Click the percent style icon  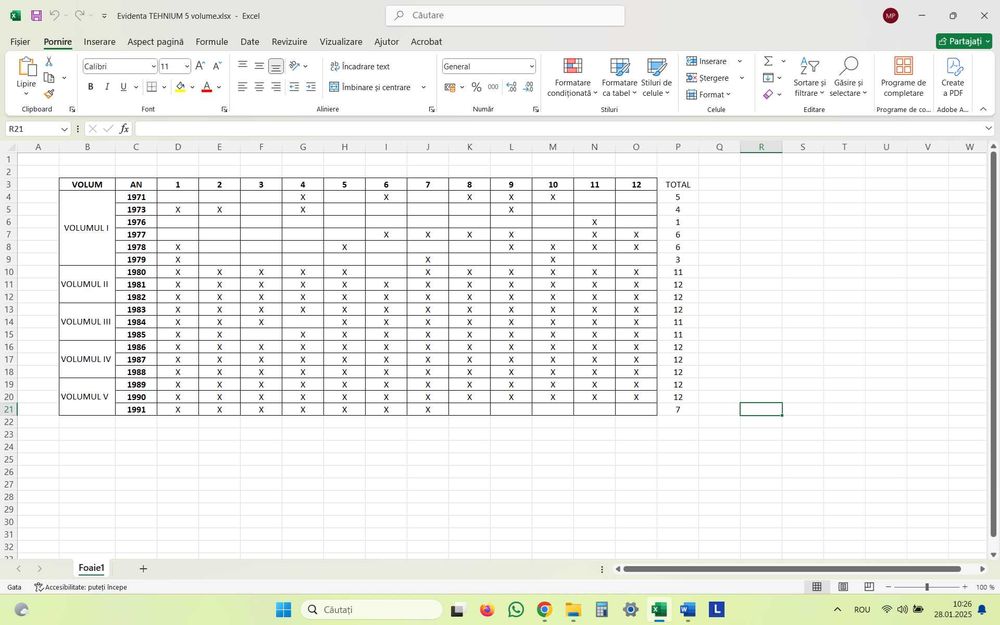point(476,87)
